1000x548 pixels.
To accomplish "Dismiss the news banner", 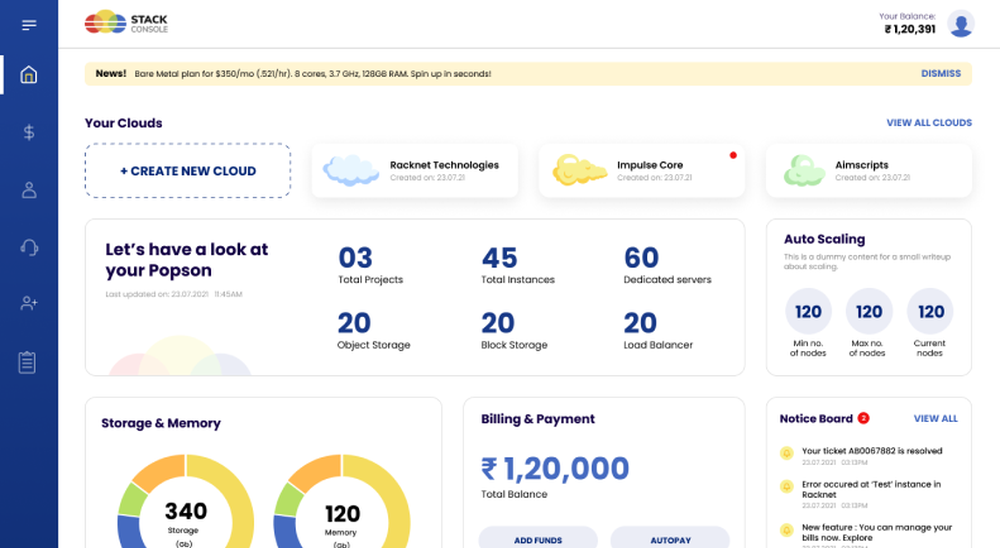I will [x=941, y=73].
